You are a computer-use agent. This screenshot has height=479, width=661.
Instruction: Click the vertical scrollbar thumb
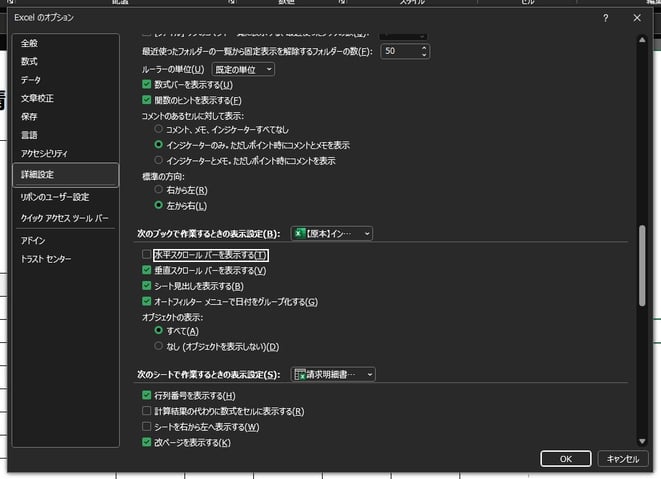coord(642,266)
